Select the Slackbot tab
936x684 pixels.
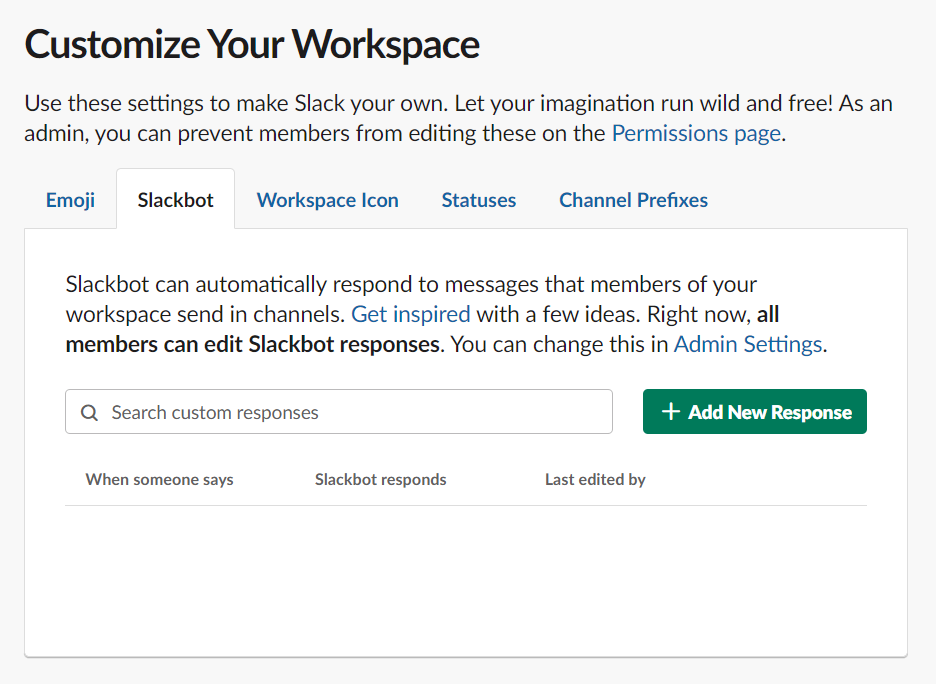176,200
